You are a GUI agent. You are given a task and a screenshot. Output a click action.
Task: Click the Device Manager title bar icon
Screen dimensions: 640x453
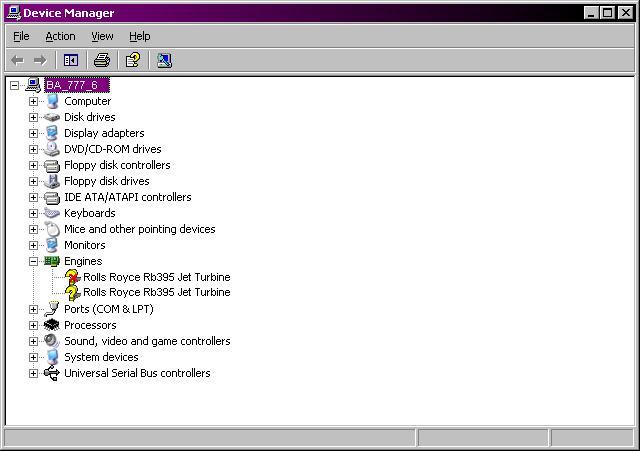(x=14, y=13)
